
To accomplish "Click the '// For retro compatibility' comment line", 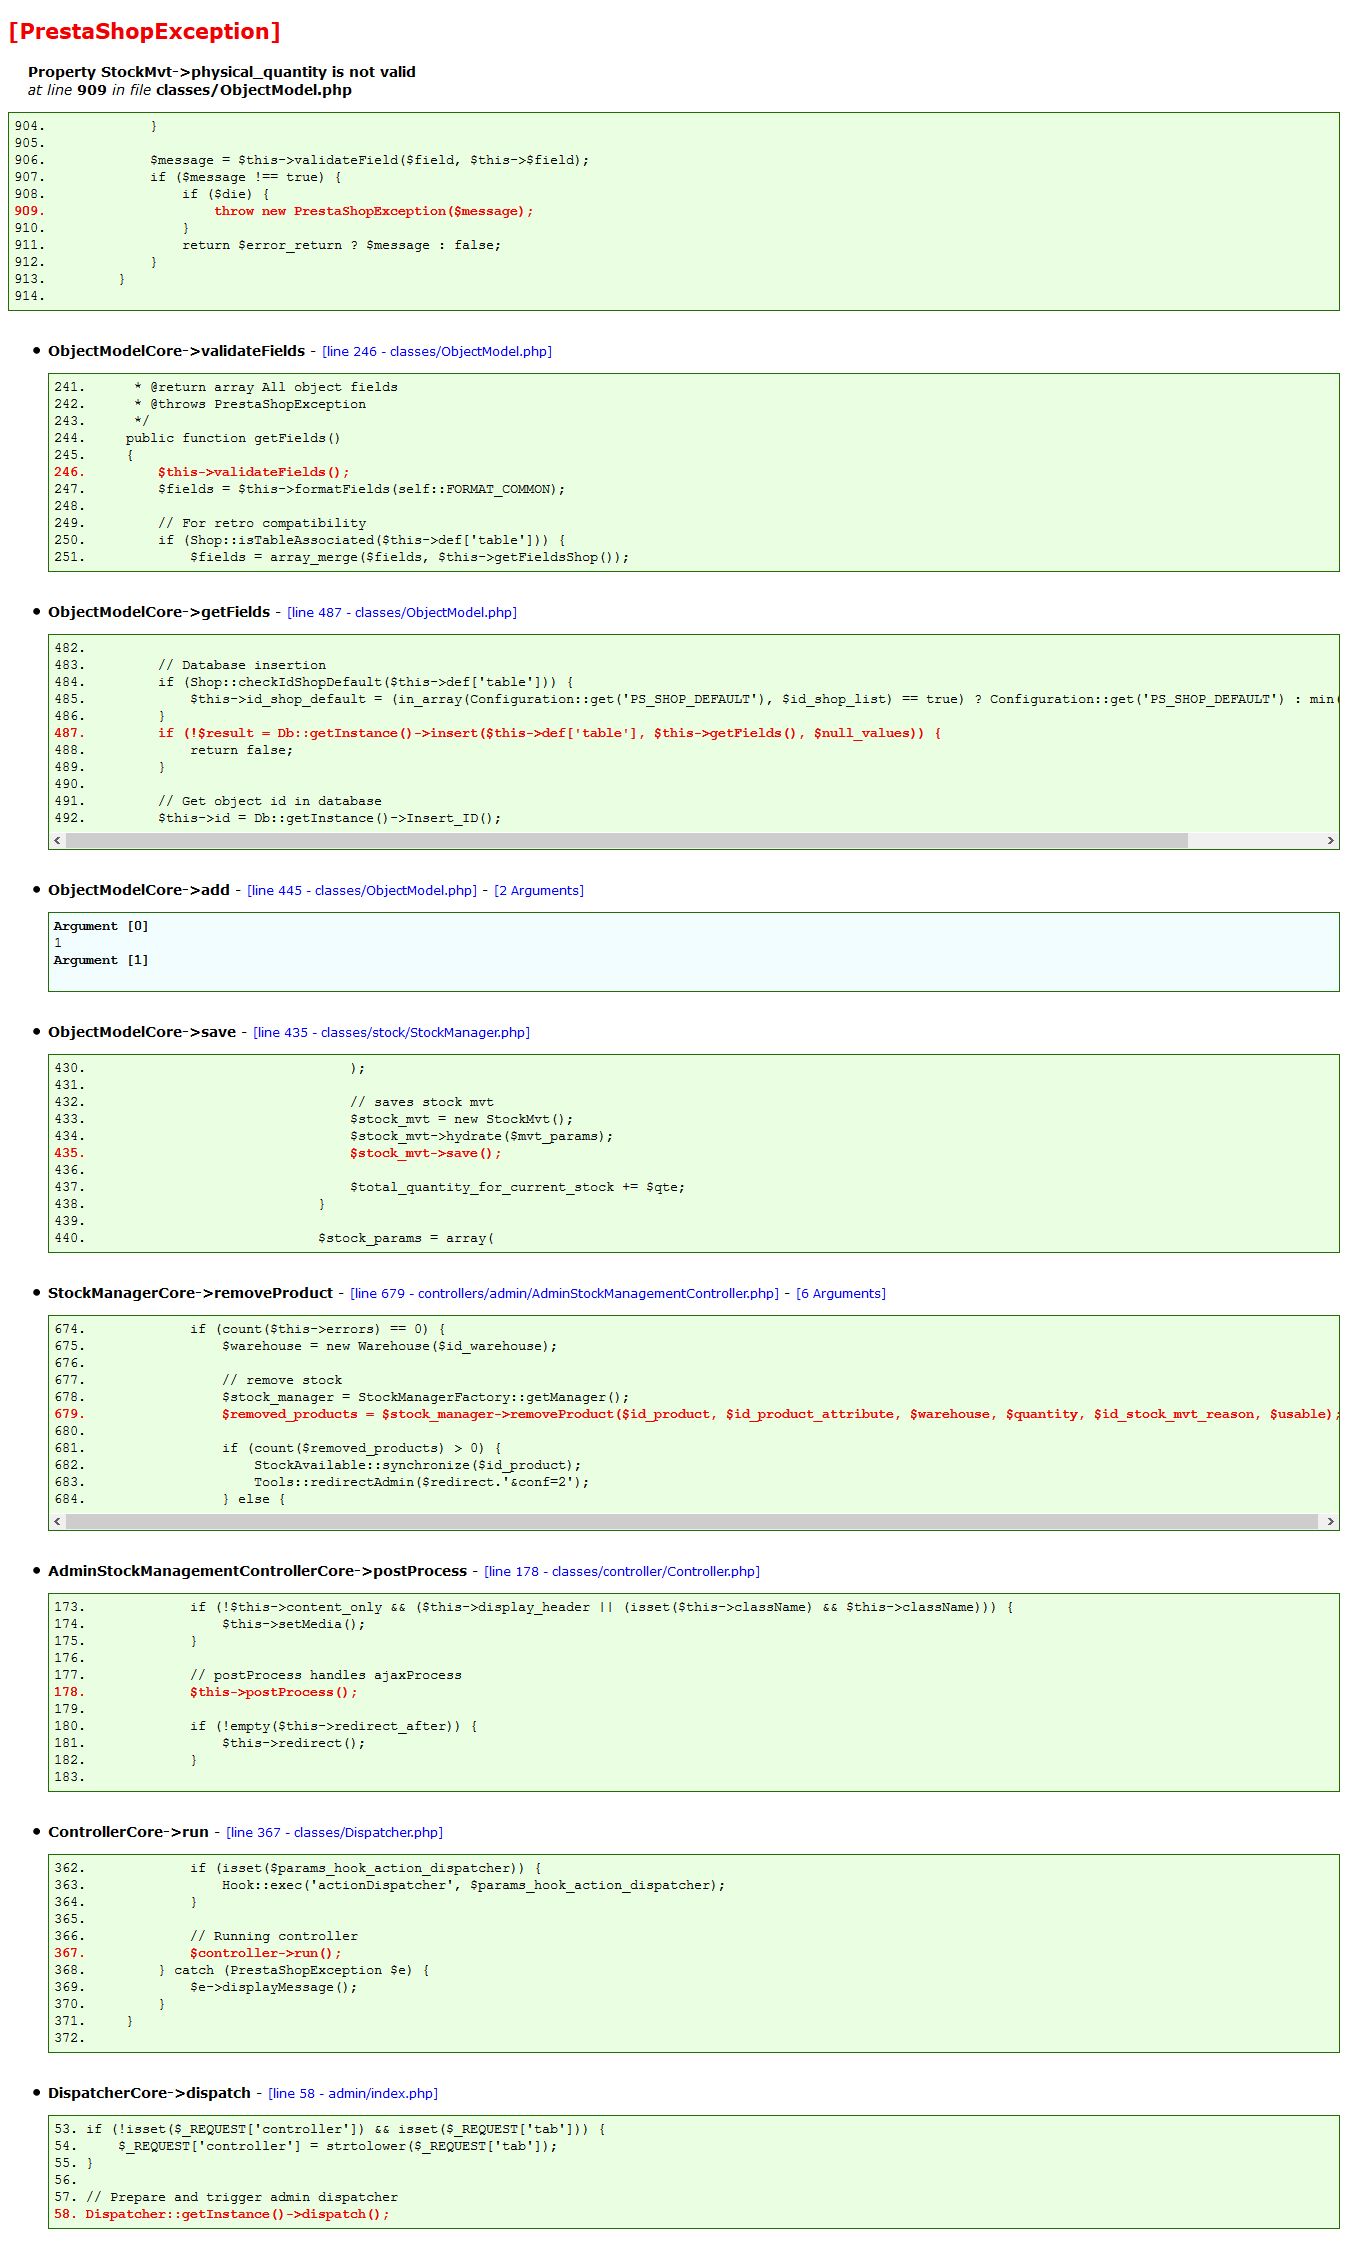I will point(262,524).
